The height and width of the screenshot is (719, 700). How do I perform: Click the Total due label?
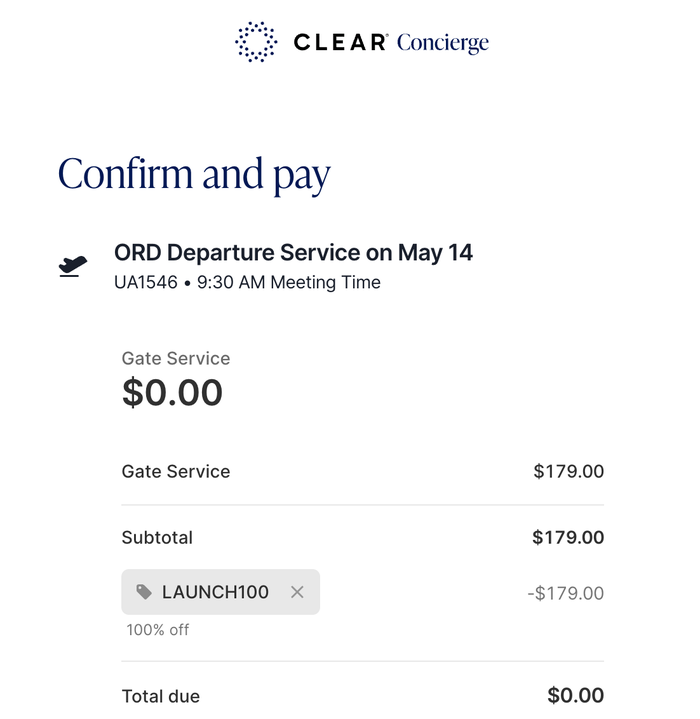tap(161, 697)
